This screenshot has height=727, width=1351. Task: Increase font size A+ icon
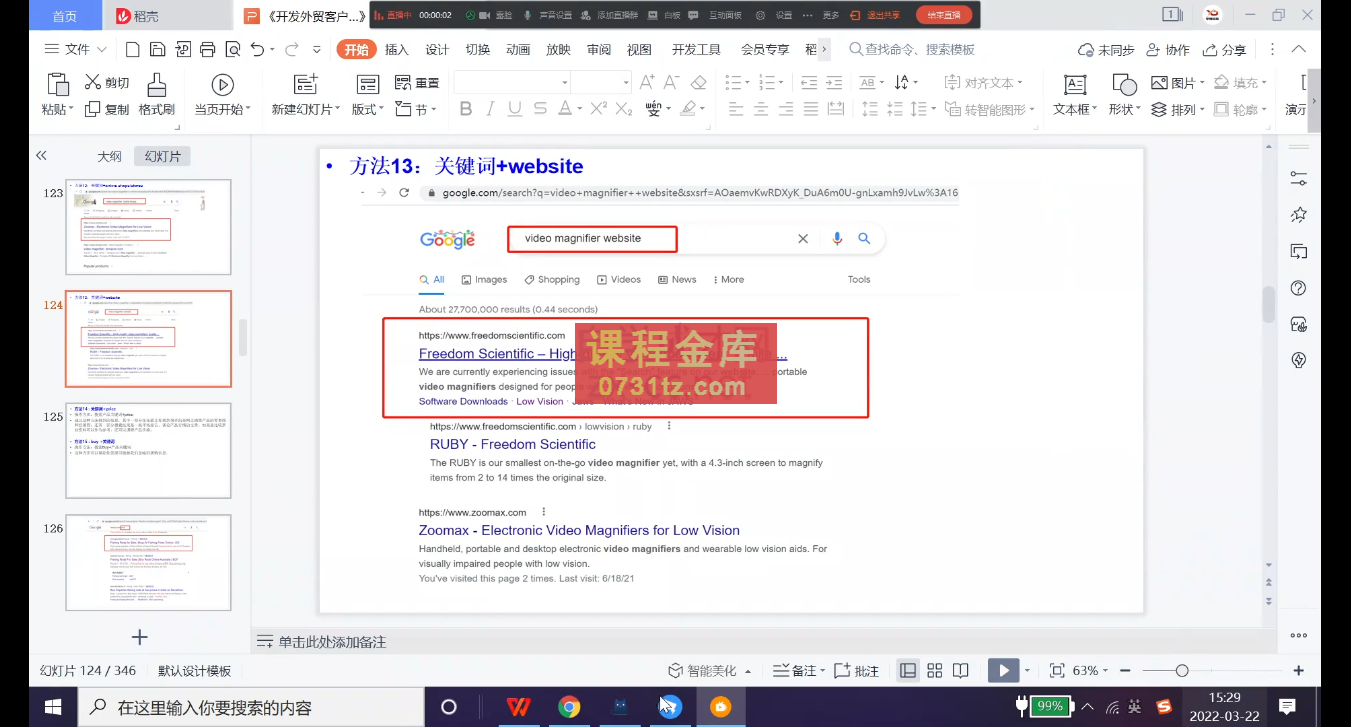(x=647, y=83)
